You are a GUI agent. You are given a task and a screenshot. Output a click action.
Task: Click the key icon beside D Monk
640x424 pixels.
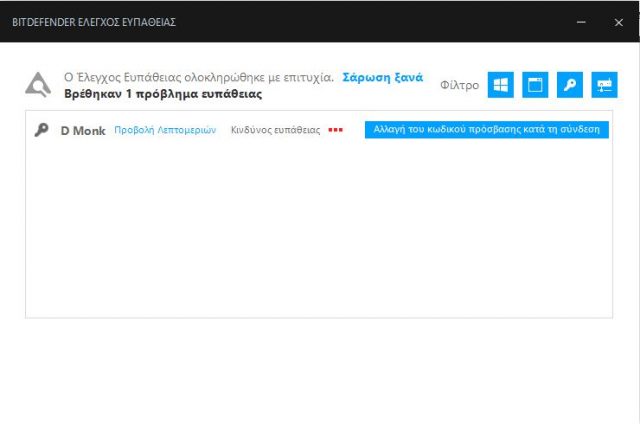click(41, 130)
